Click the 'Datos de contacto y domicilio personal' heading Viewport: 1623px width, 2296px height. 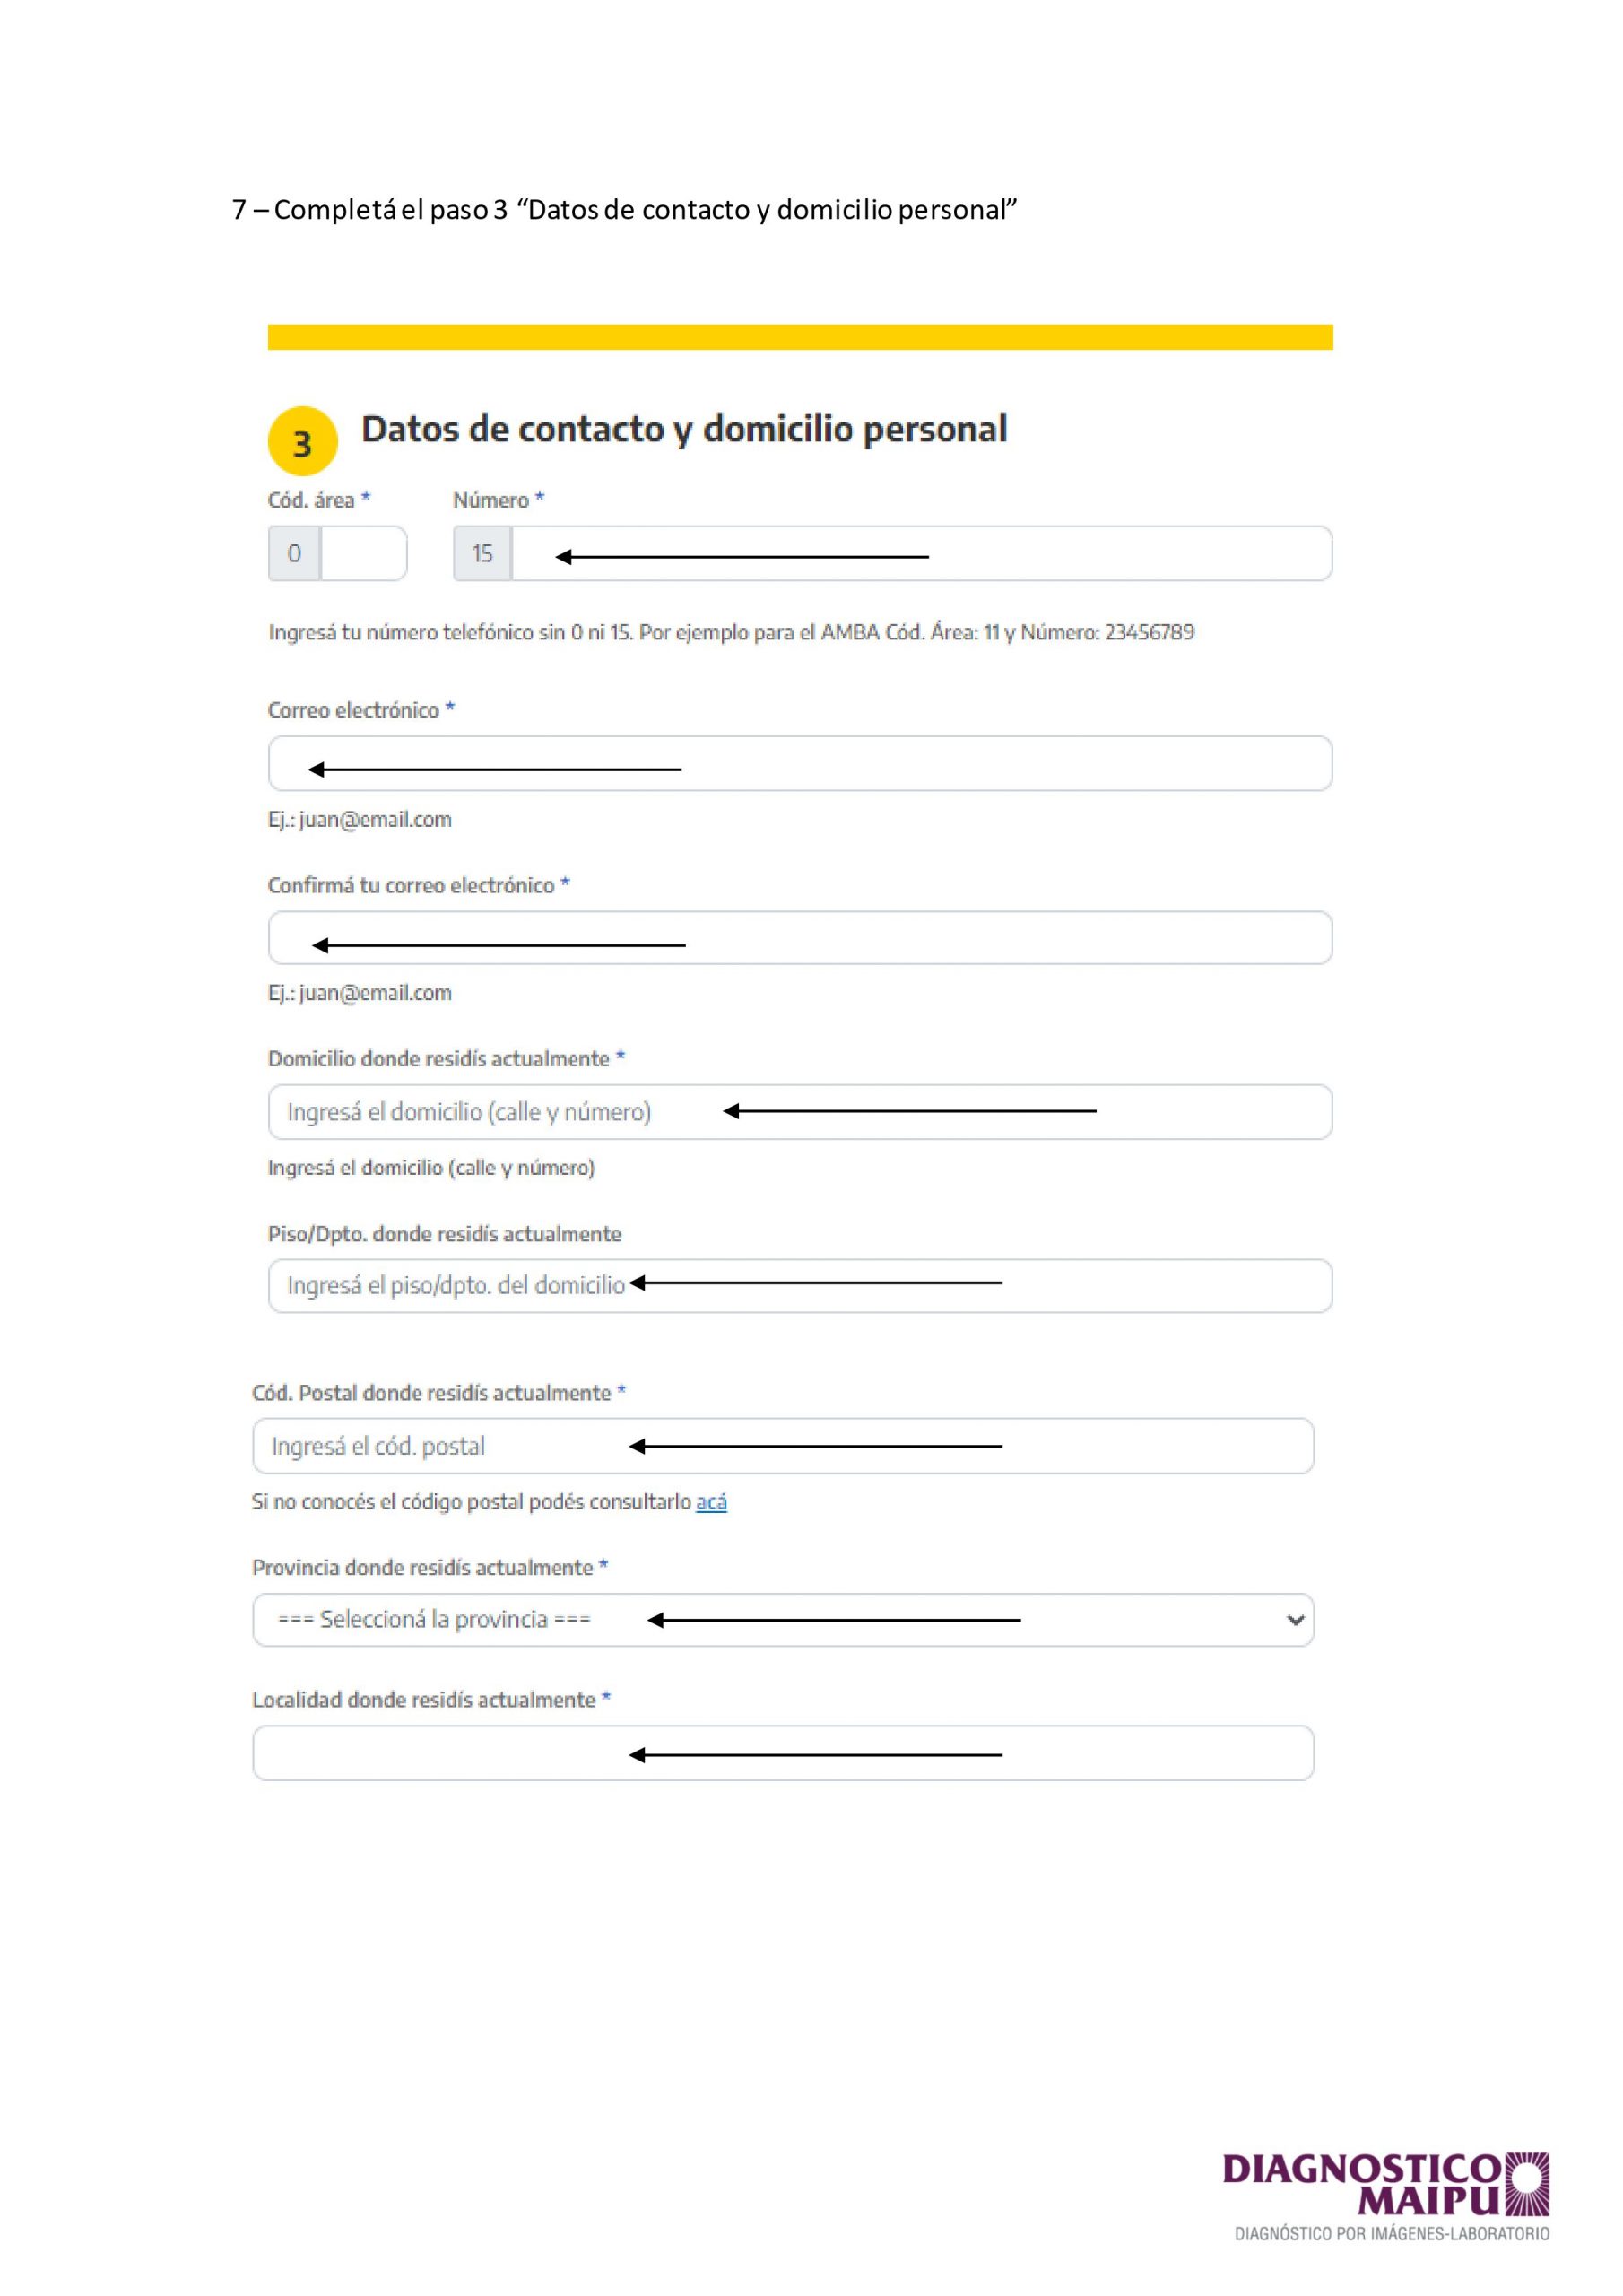click(x=684, y=429)
